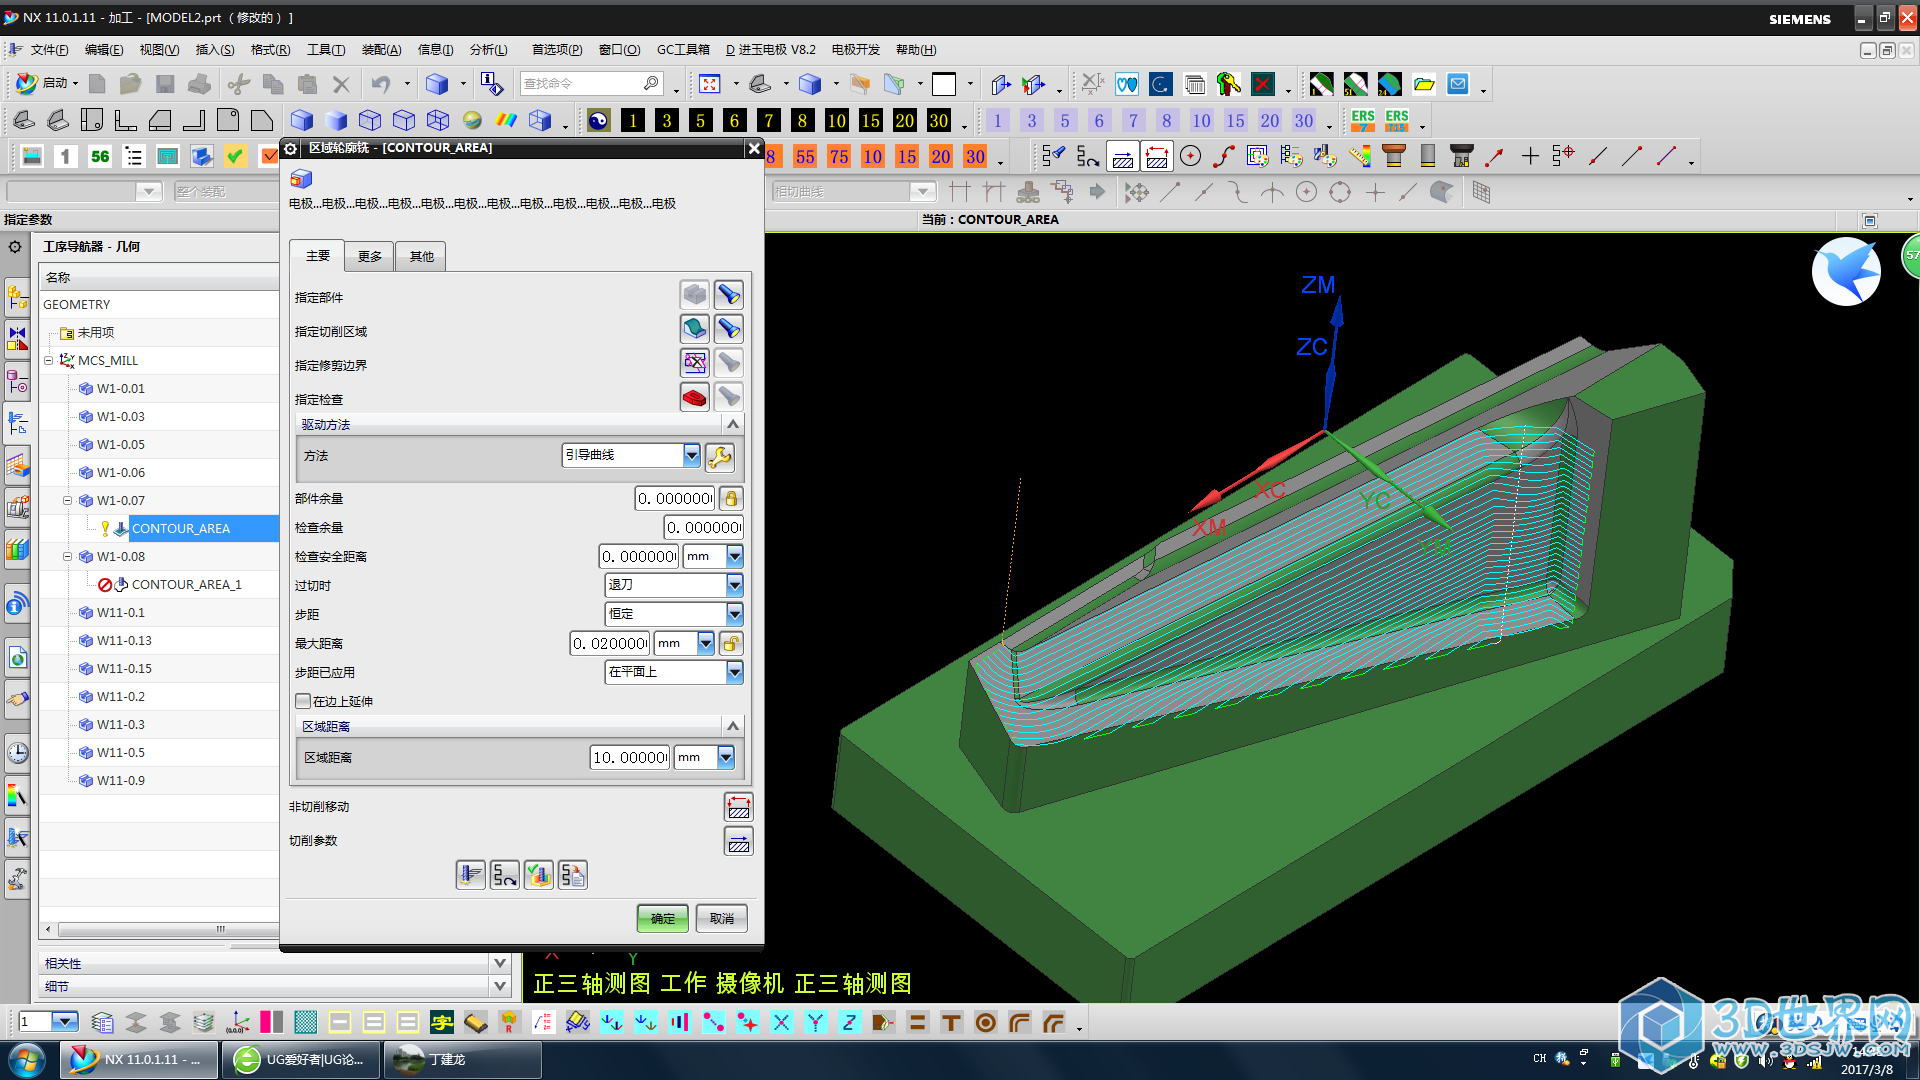Open the 分析(L) menu

(489, 50)
